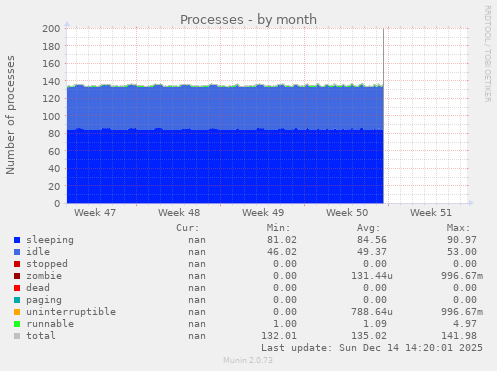
Task: Click the 'Last update' timestamp line
Action: pos(372,348)
